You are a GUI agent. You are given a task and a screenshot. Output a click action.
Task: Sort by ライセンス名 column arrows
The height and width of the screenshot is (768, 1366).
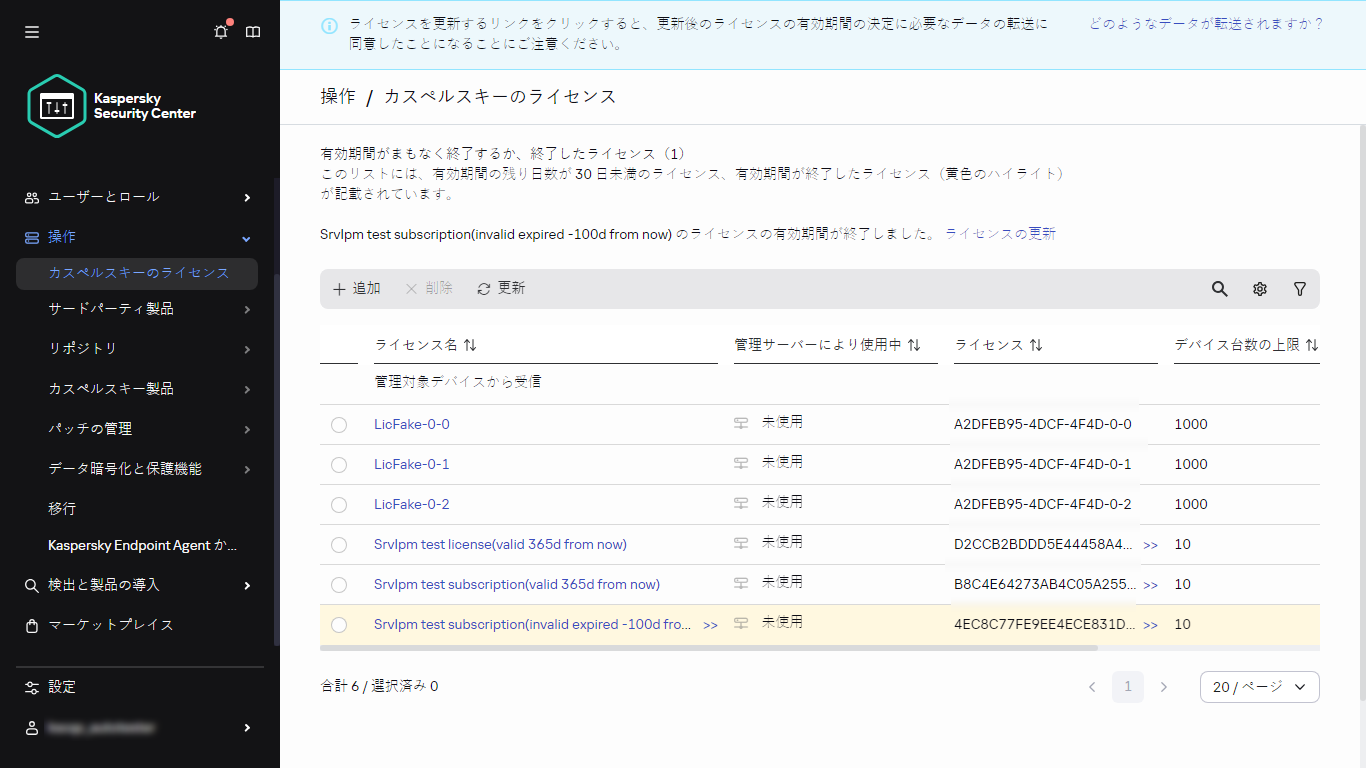point(470,345)
